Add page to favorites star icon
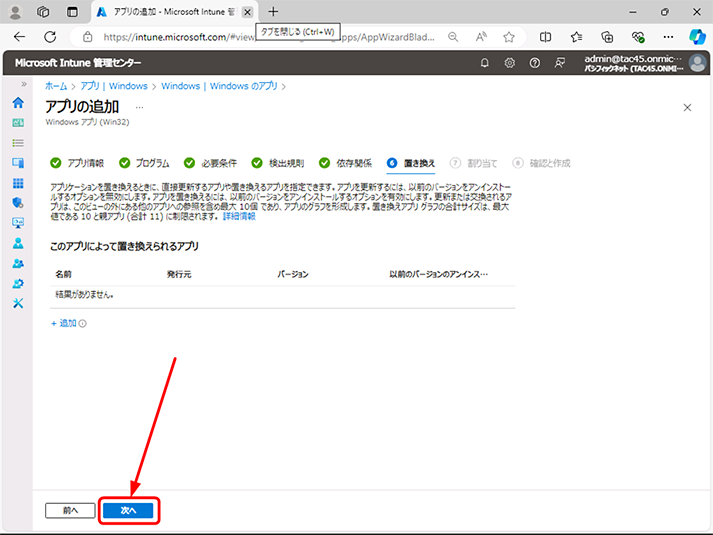The width and height of the screenshot is (713, 535). (509, 37)
